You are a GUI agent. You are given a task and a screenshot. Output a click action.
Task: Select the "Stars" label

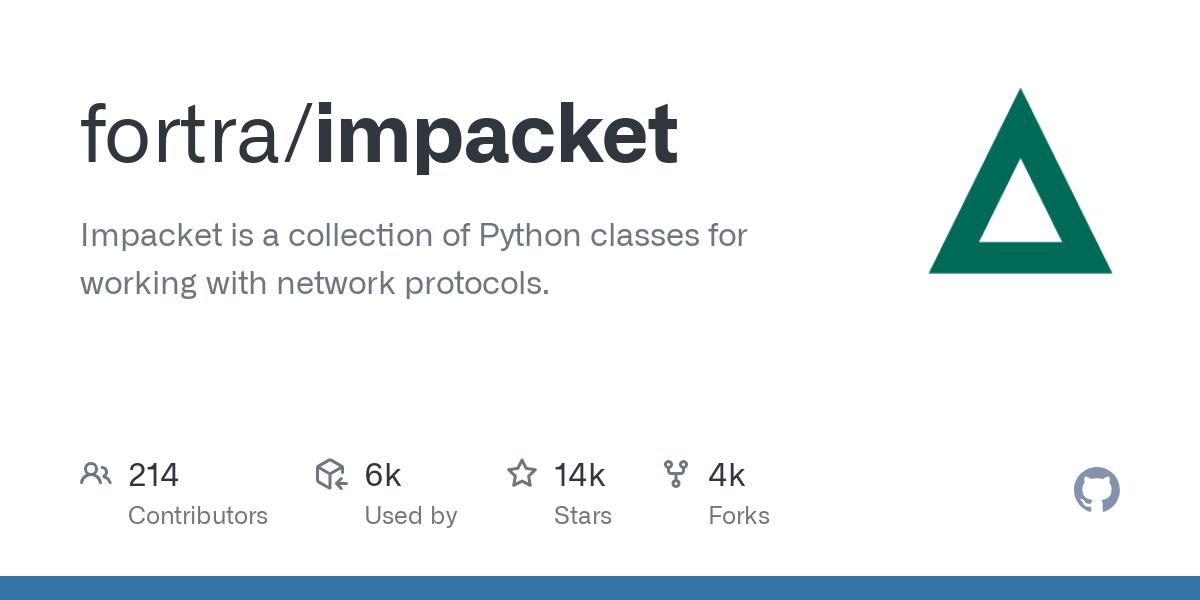tap(583, 516)
